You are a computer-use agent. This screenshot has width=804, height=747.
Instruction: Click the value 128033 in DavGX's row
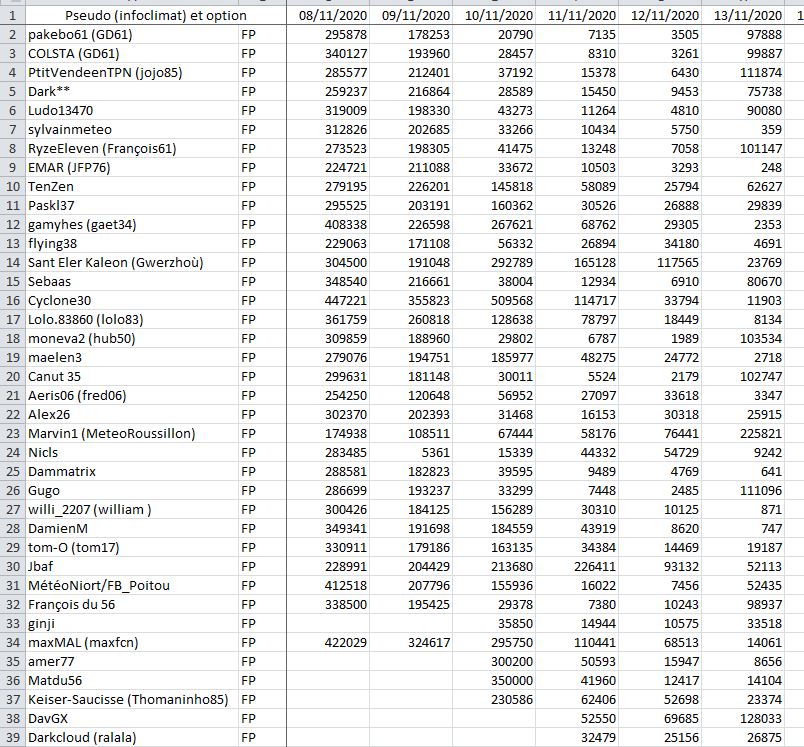[743, 718]
